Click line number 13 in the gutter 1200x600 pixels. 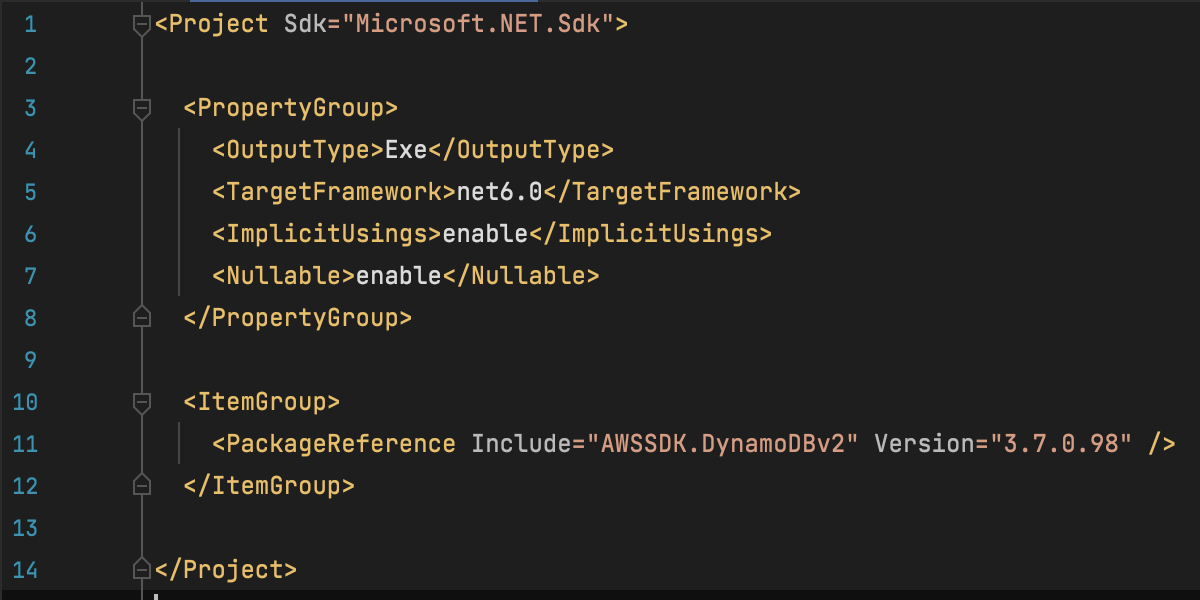tap(24, 528)
